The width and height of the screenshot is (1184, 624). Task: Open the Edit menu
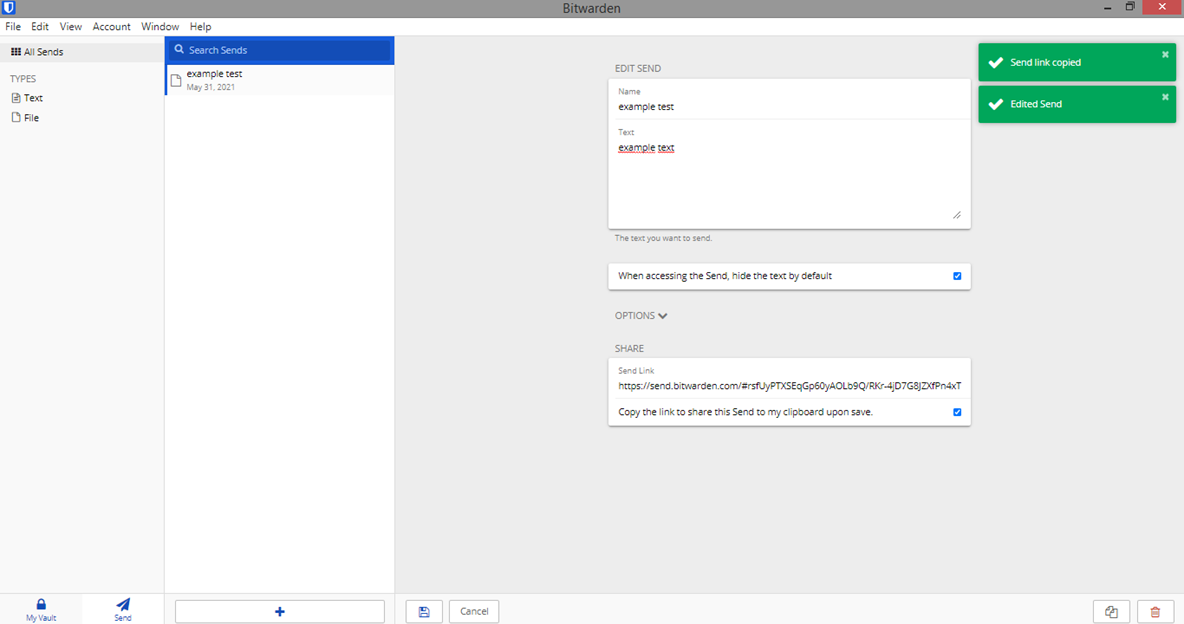point(40,26)
